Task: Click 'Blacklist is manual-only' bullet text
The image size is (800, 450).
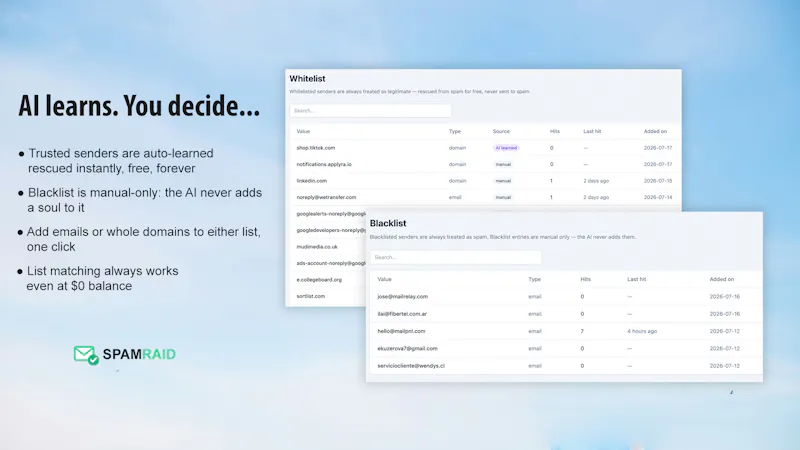Action: click(145, 200)
